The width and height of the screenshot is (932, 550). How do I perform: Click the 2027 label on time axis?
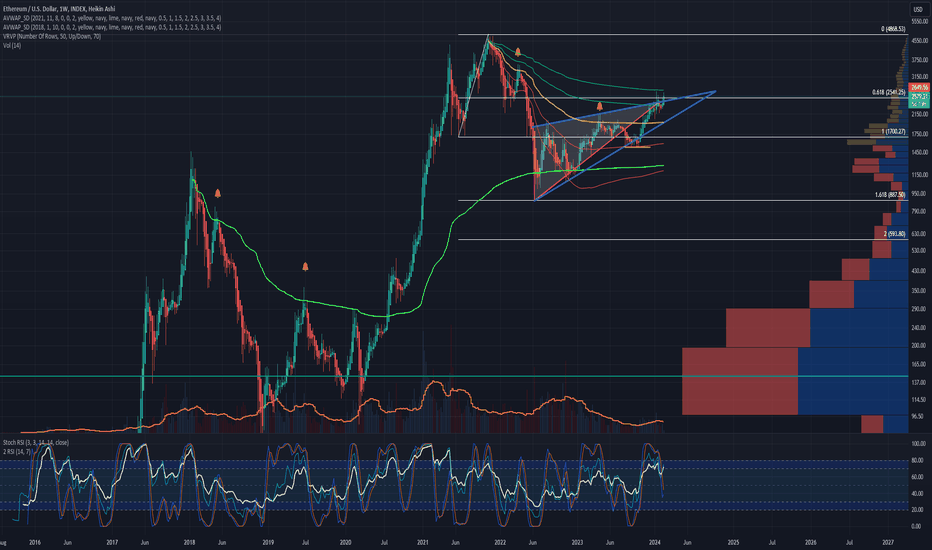[888, 542]
